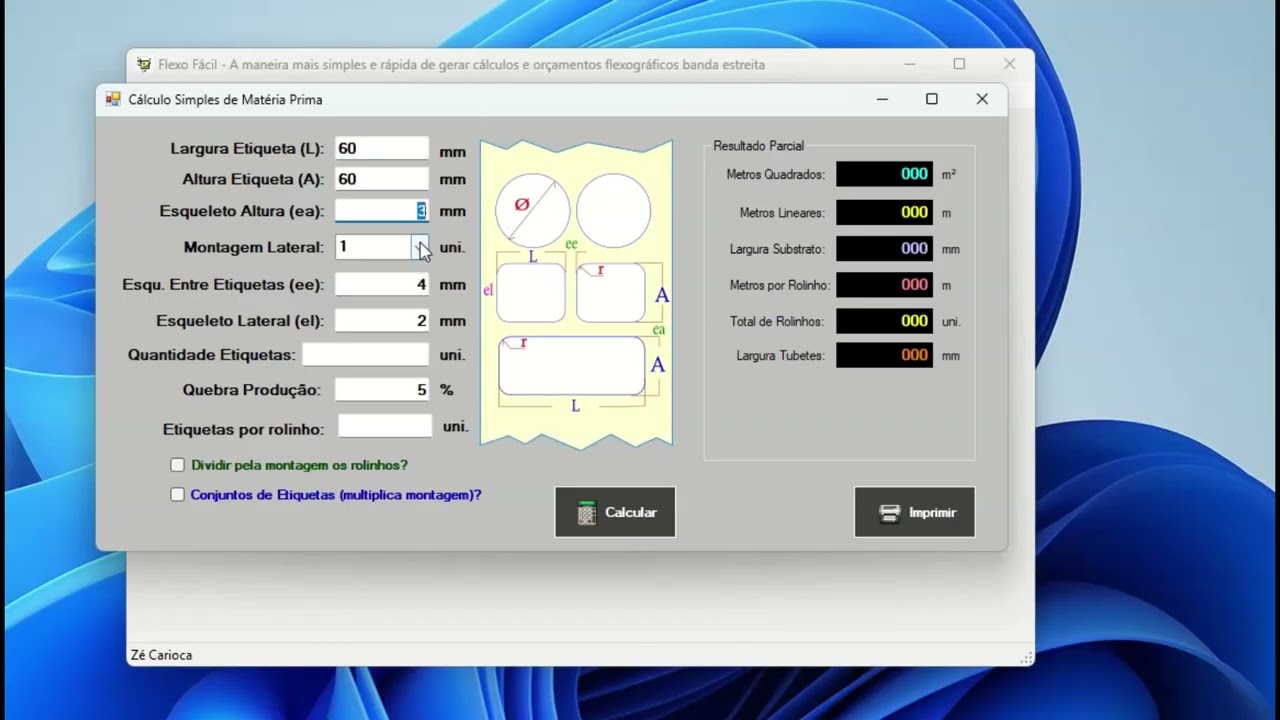Tick 'Conjuntos de Etiquetas (multiplica montagem)?' checkbox
Screen dimensions: 1280x720
pos(178,495)
